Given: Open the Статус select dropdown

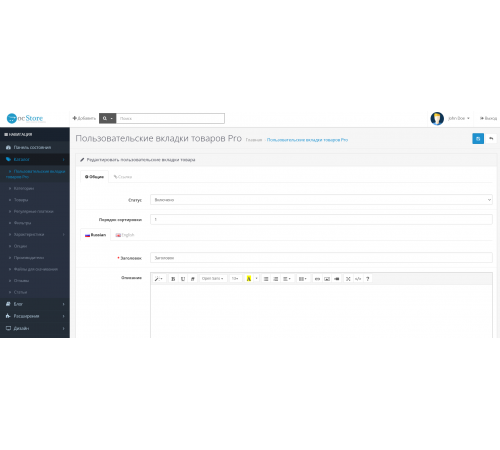Looking at the screenshot, I should tap(321, 200).
